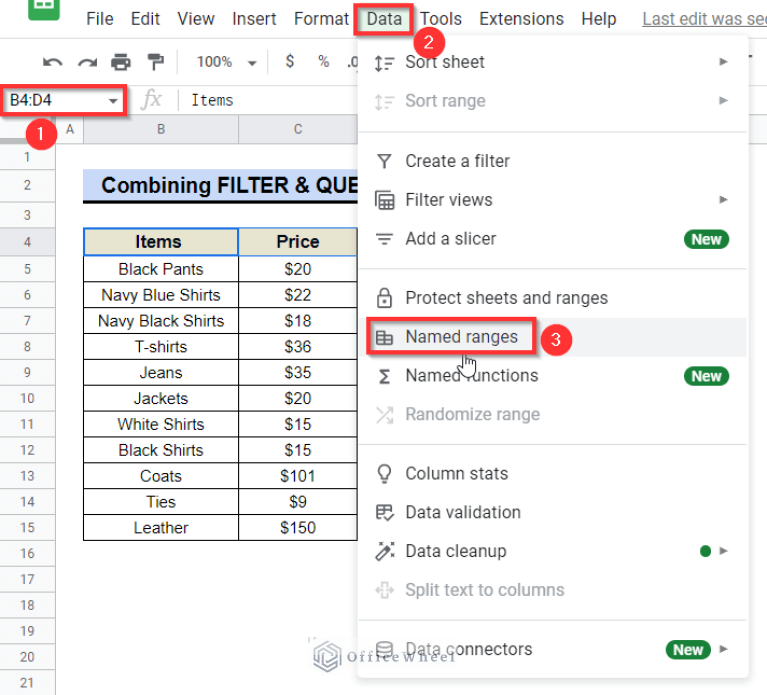Click the Print icon
The image size is (767, 695).
[x=121, y=62]
